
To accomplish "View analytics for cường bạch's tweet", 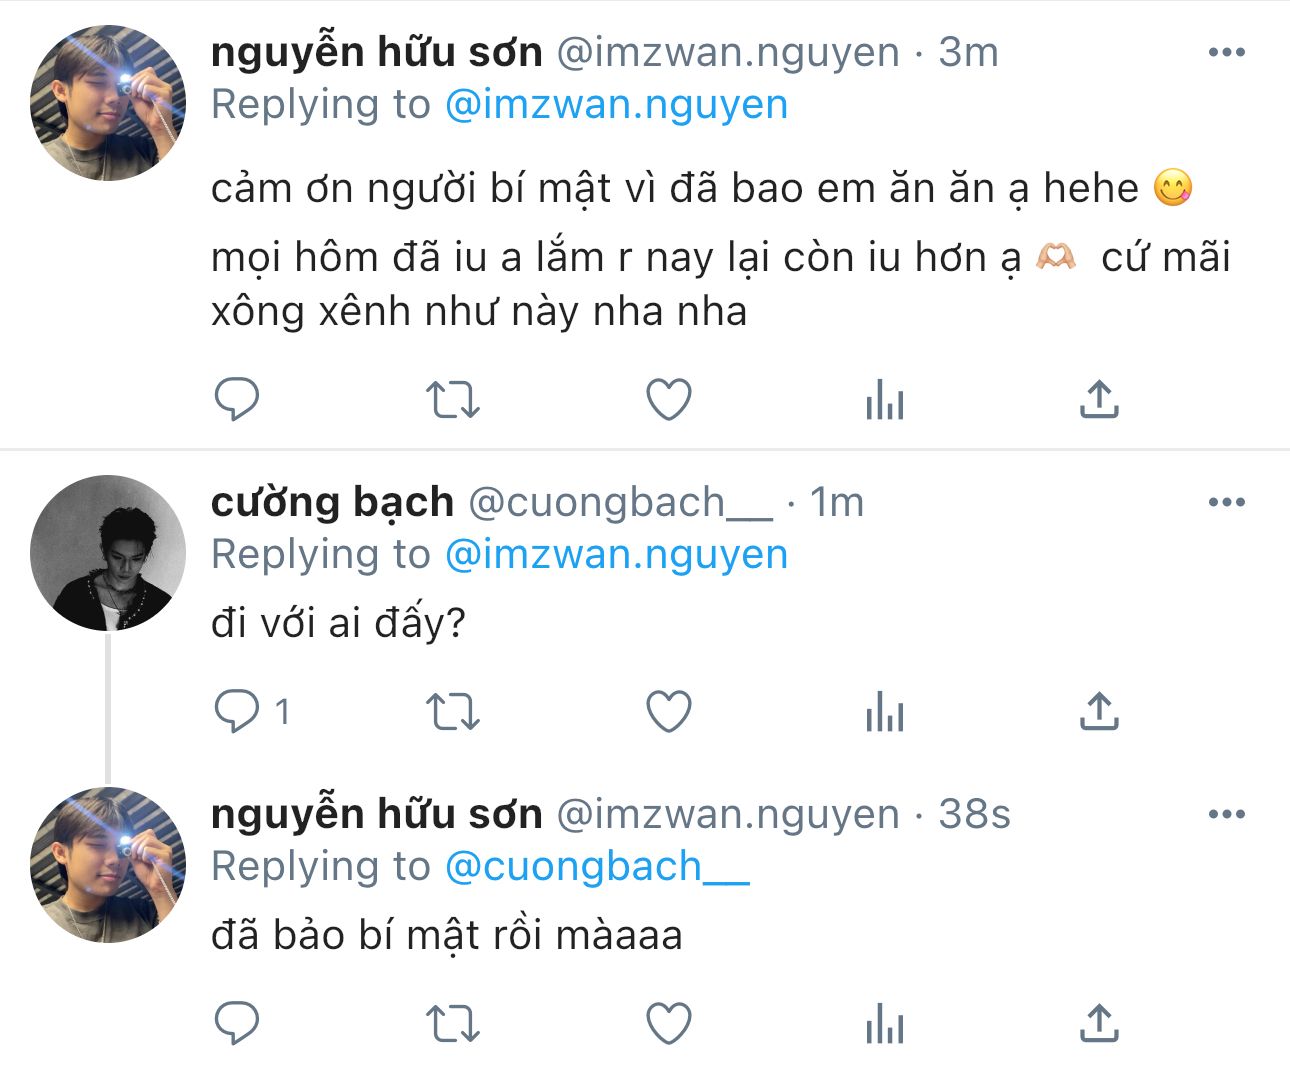I will [884, 712].
